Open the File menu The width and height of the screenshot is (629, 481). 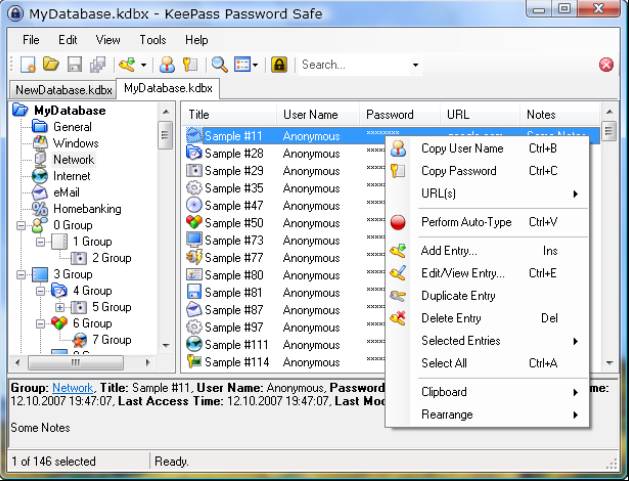click(31, 40)
